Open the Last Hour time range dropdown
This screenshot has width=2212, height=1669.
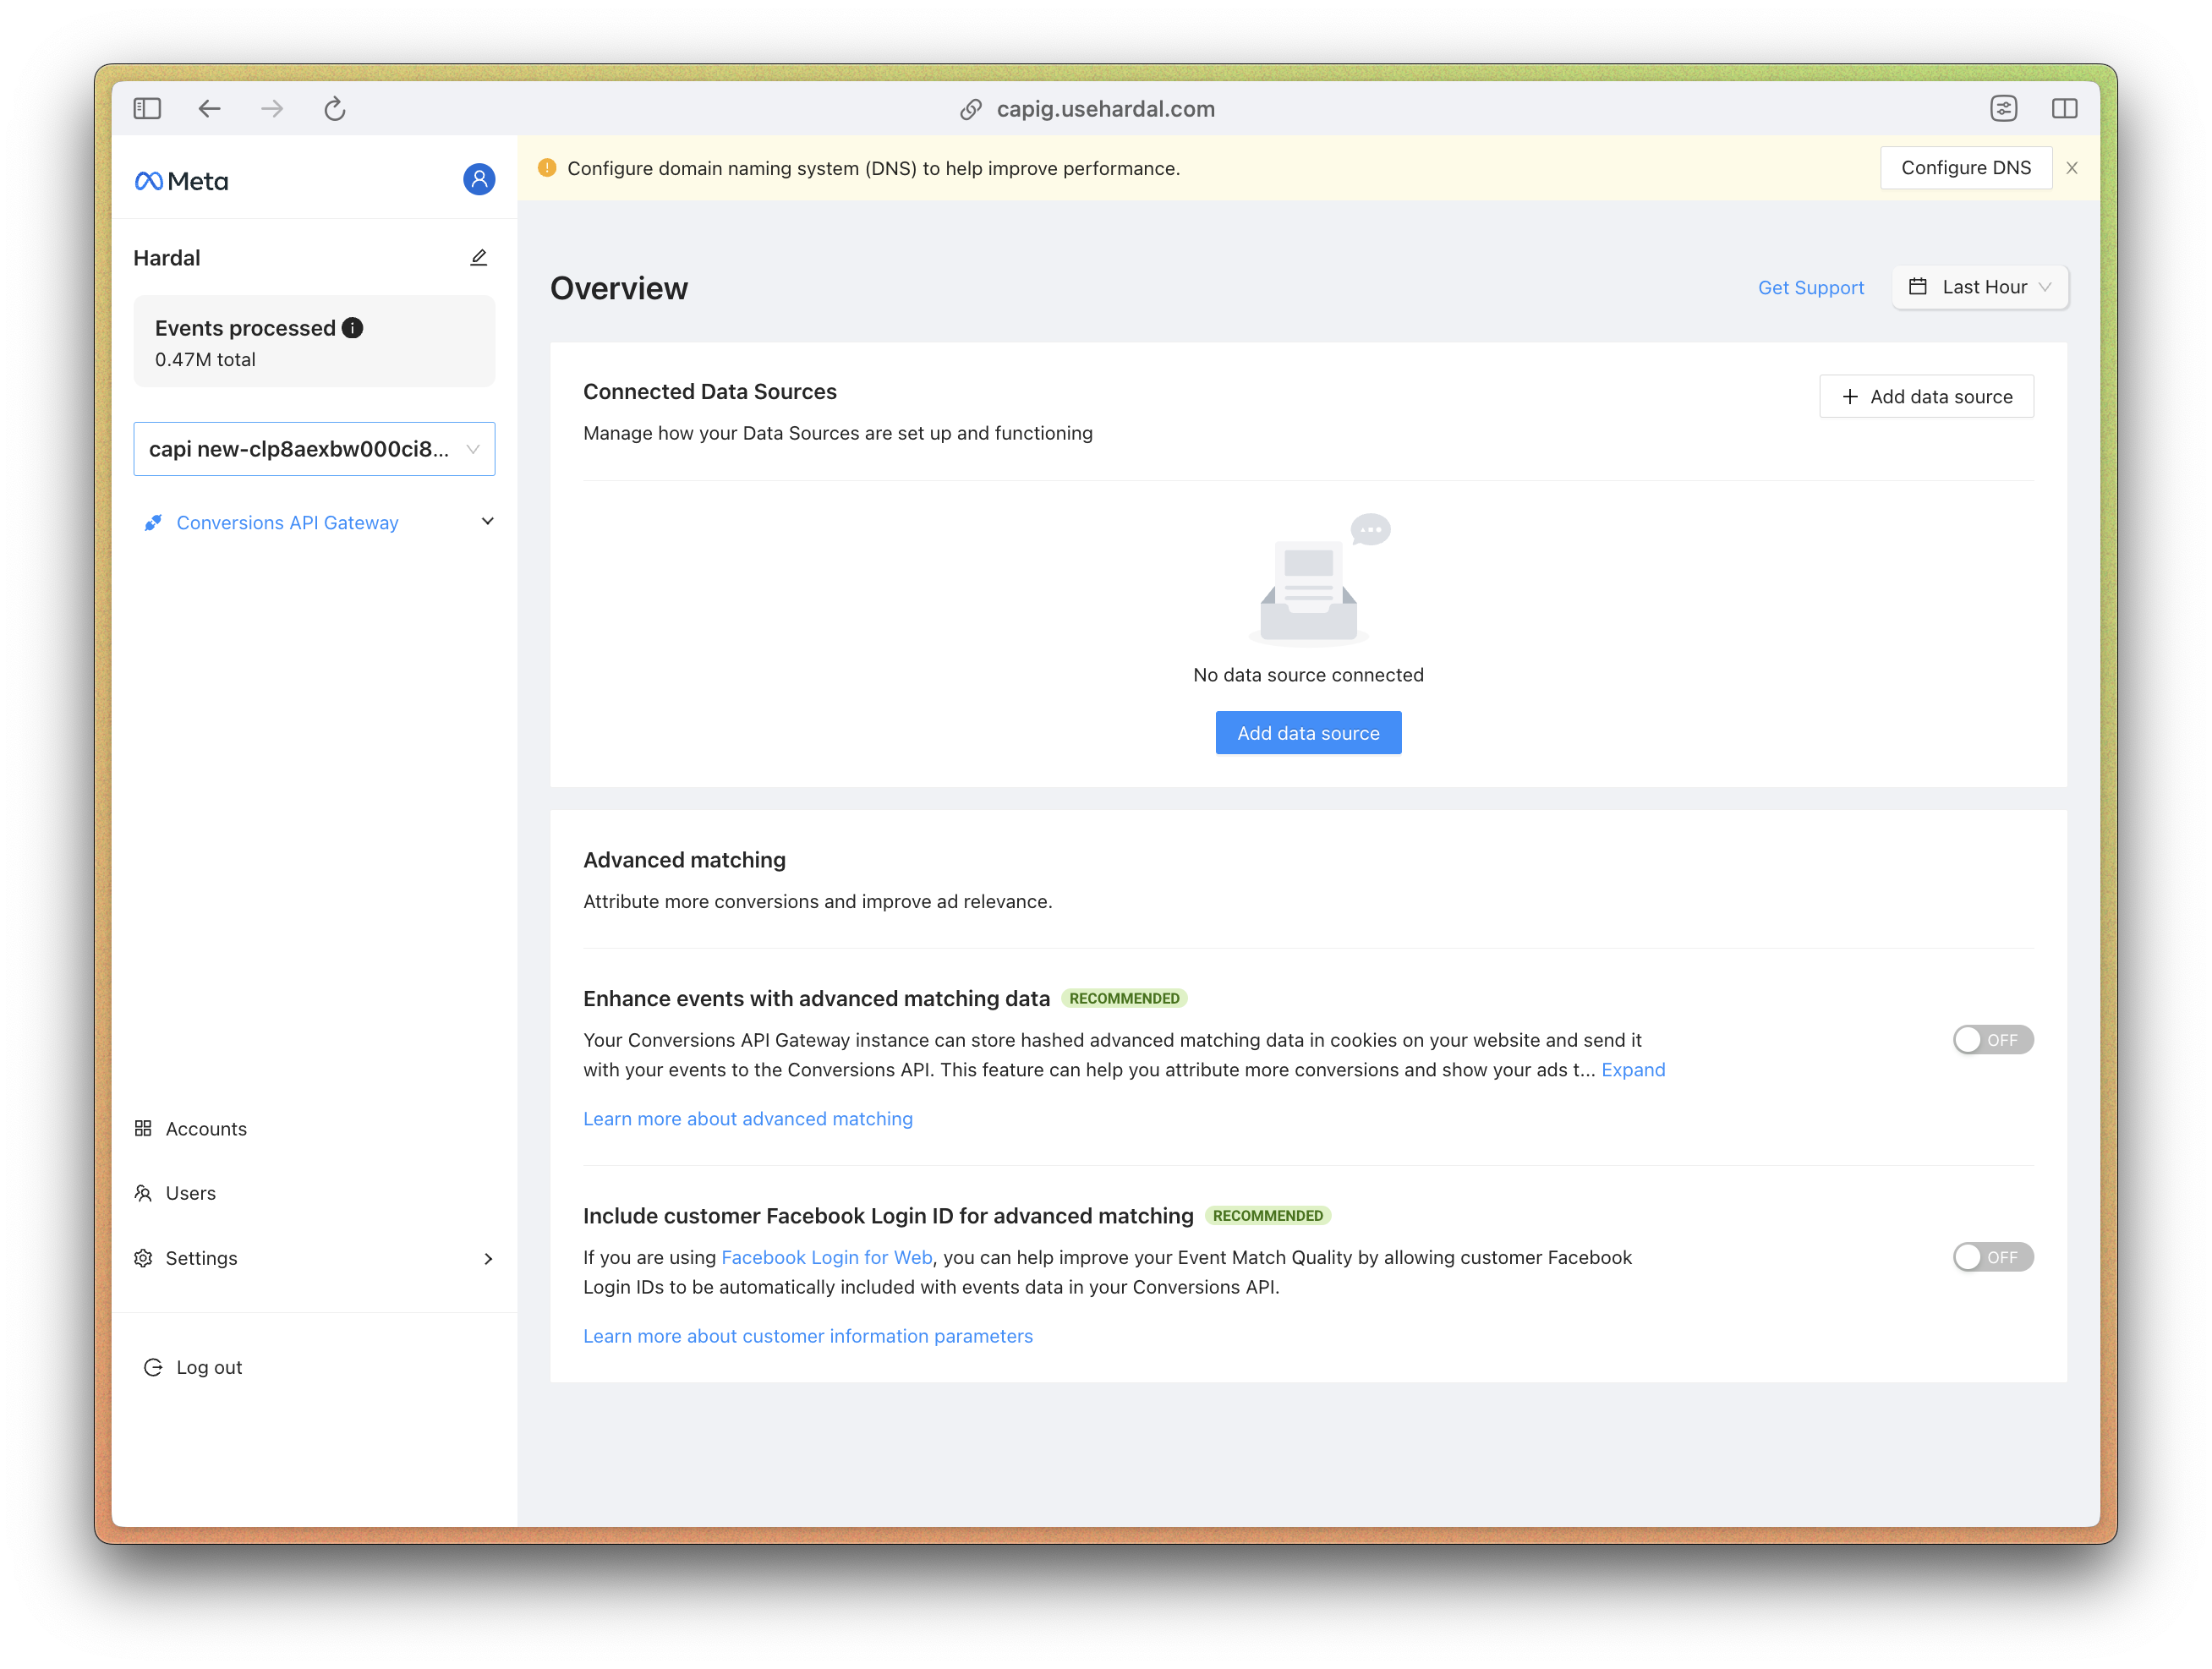pos(1980,287)
